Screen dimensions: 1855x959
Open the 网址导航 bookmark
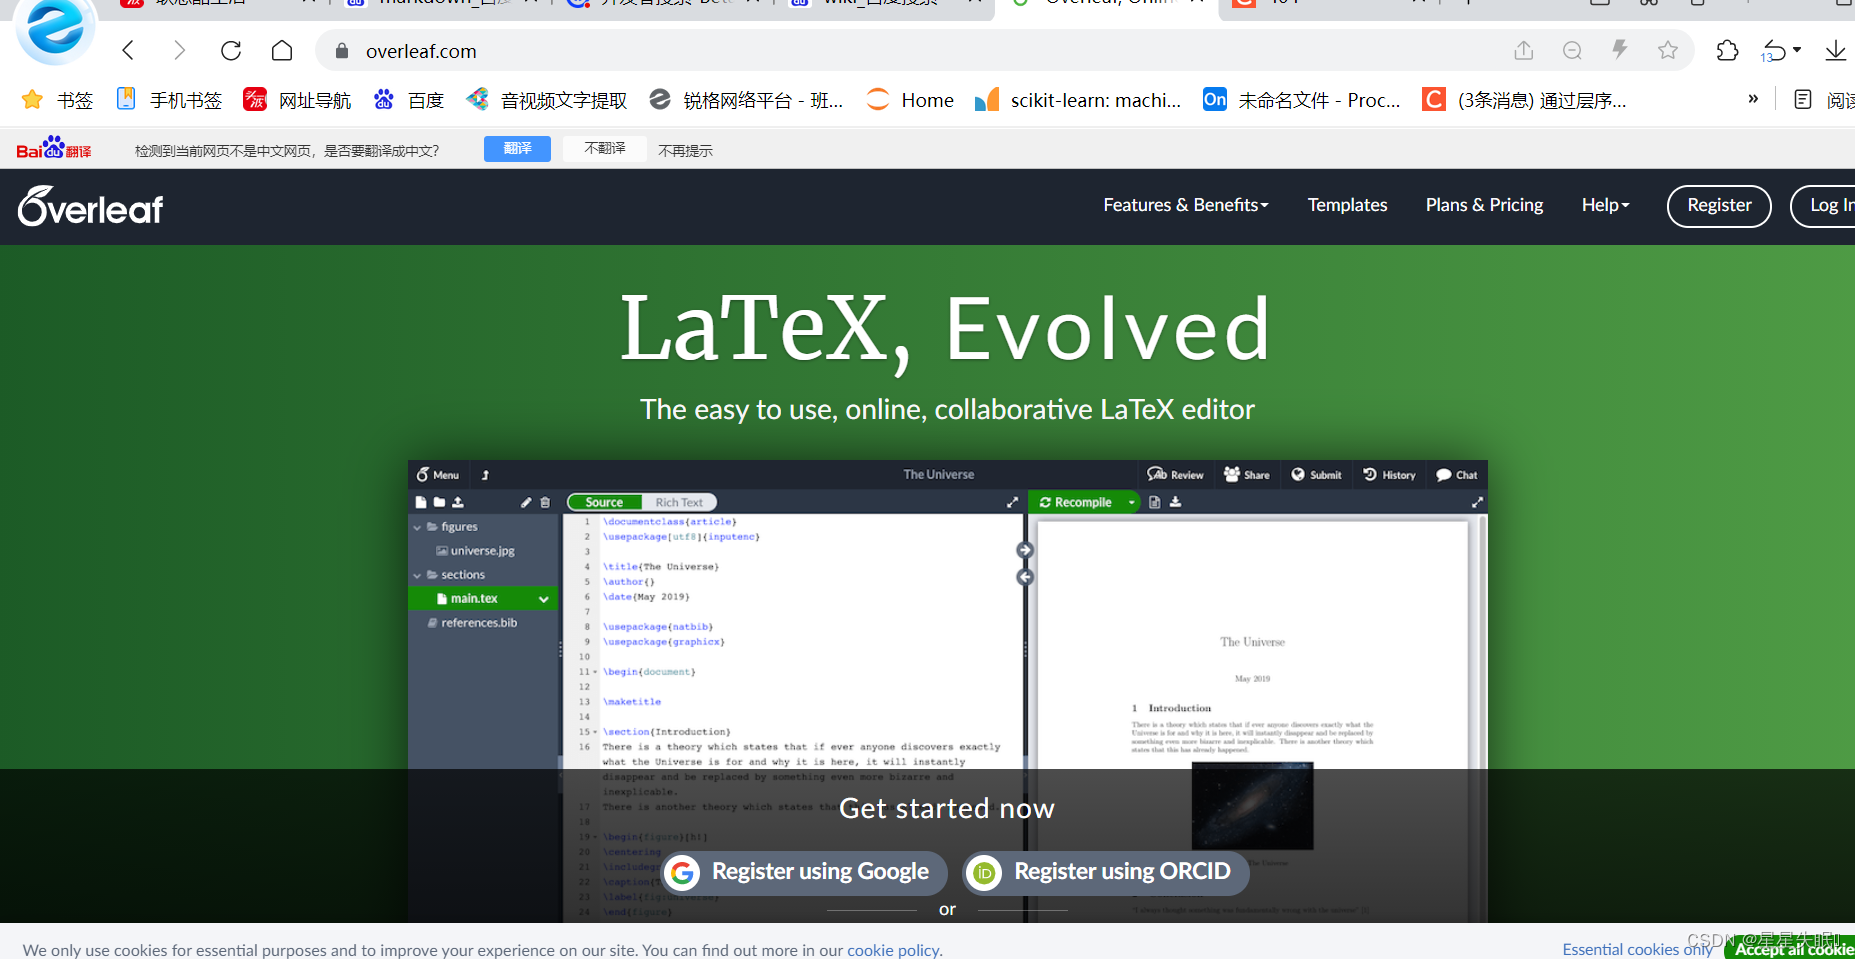point(298,100)
